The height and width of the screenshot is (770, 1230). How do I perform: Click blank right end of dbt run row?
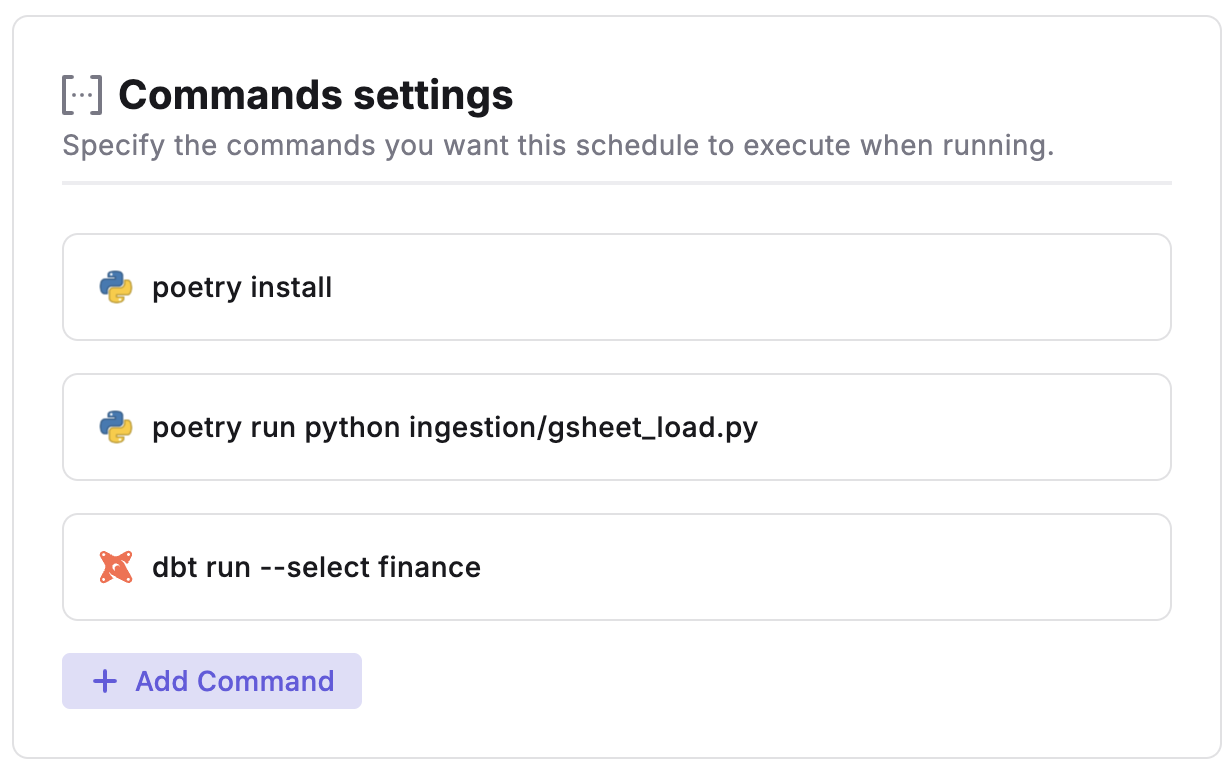click(1000, 568)
